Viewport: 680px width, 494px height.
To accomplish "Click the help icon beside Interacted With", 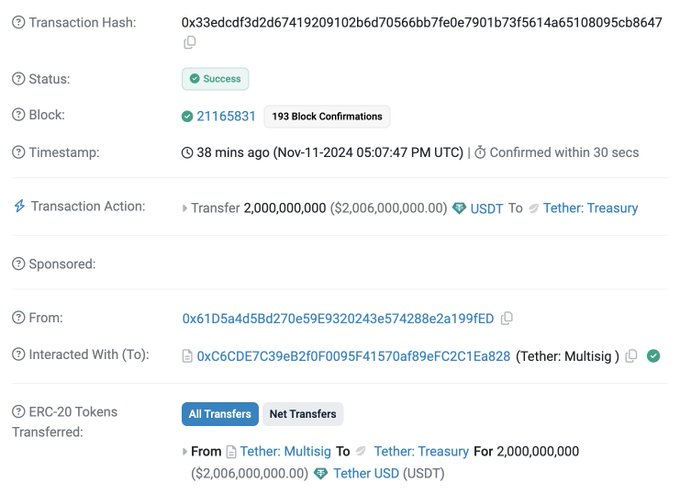I will click(19, 354).
